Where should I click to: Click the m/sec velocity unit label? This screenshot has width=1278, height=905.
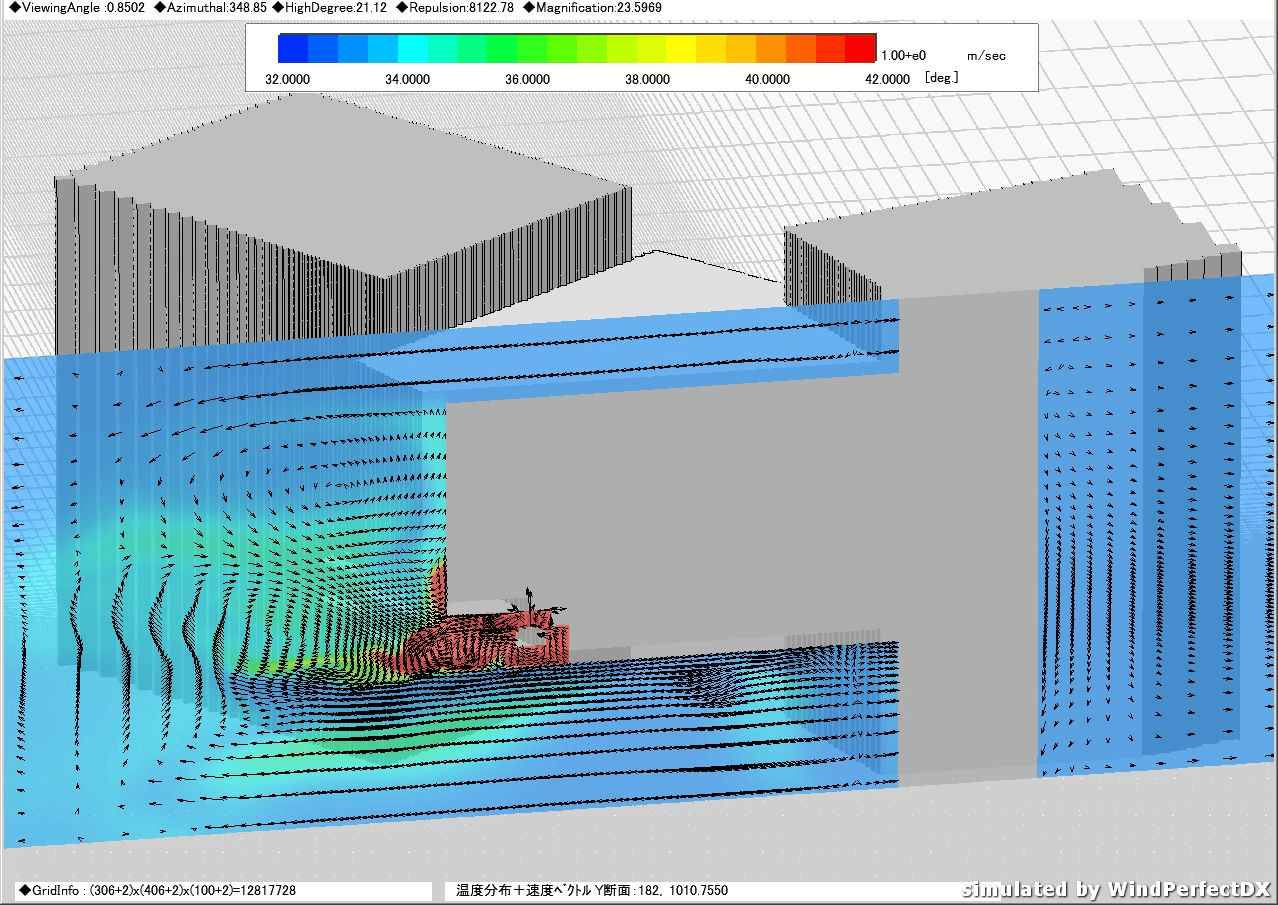pyautogui.click(x=986, y=56)
